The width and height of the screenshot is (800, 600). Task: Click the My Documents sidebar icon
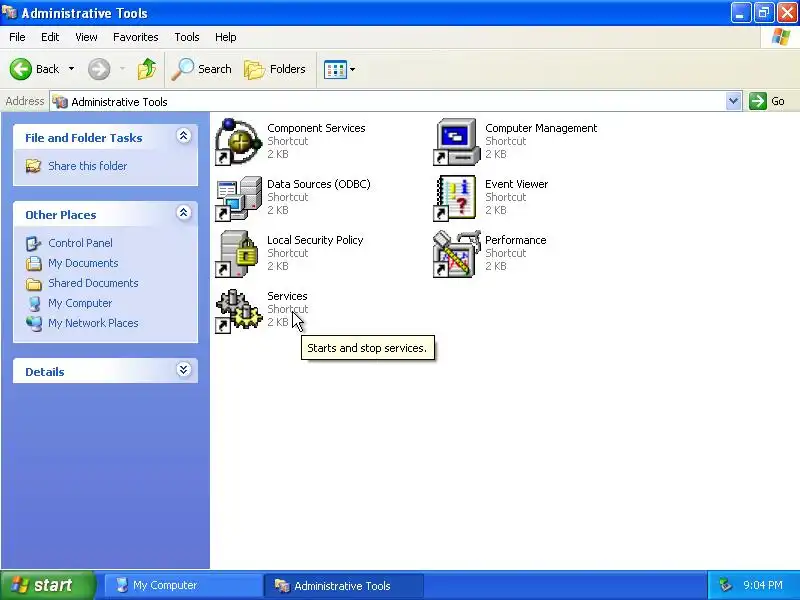click(x=34, y=263)
